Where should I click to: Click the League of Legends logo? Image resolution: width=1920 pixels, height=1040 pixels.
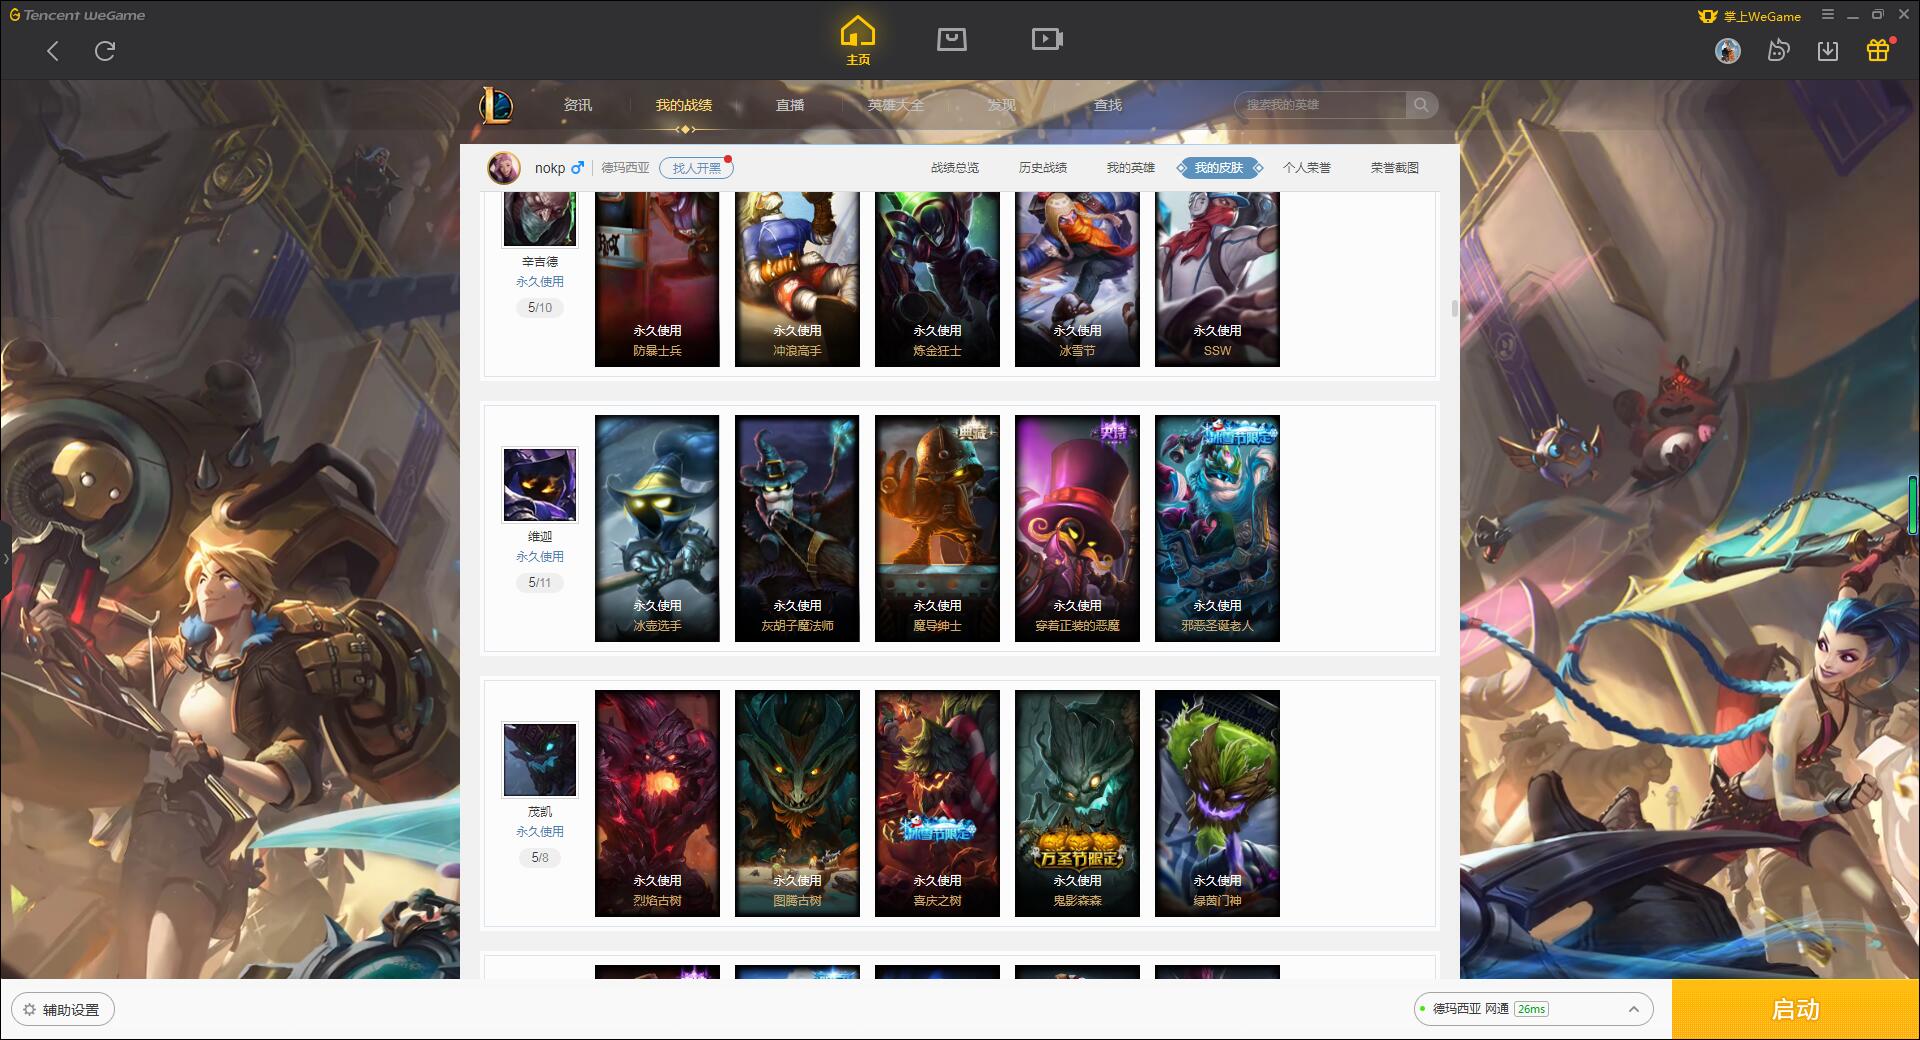click(x=496, y=105)
